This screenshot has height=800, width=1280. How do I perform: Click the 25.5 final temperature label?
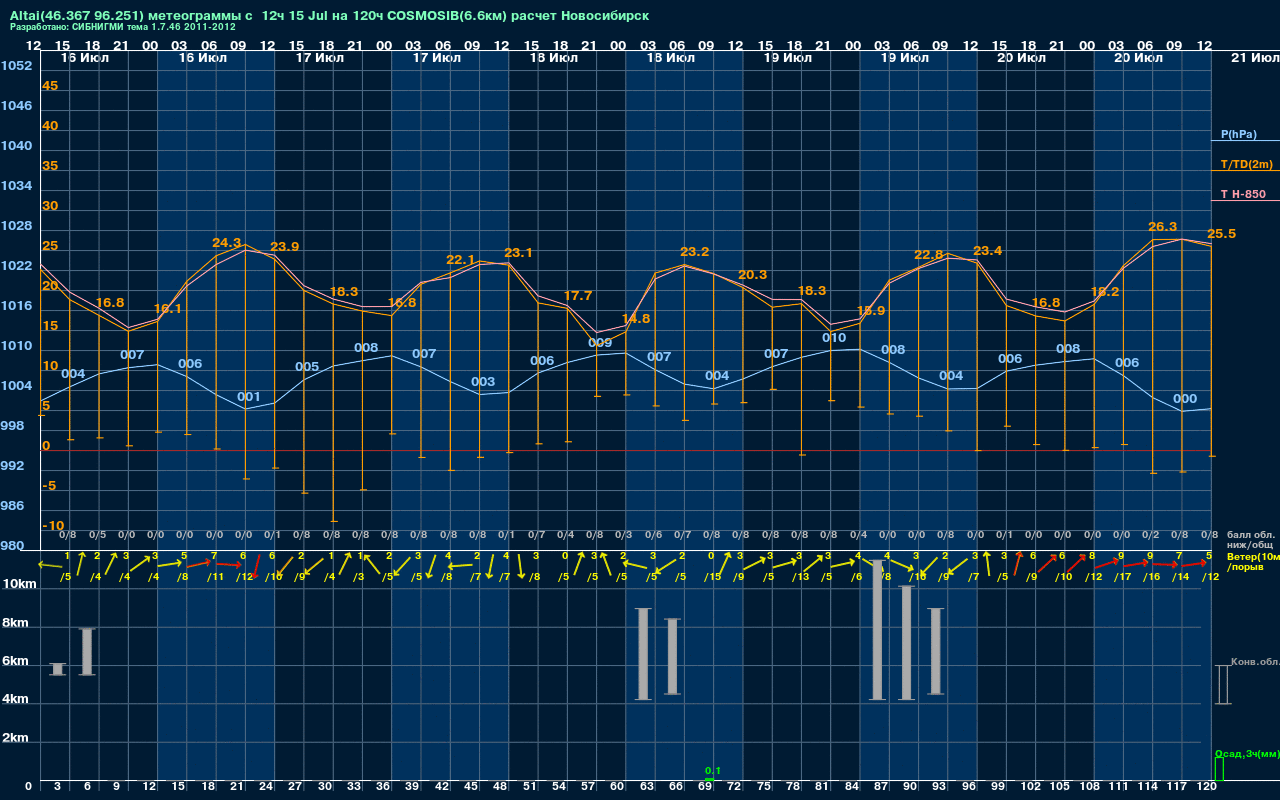point(1221,234)
